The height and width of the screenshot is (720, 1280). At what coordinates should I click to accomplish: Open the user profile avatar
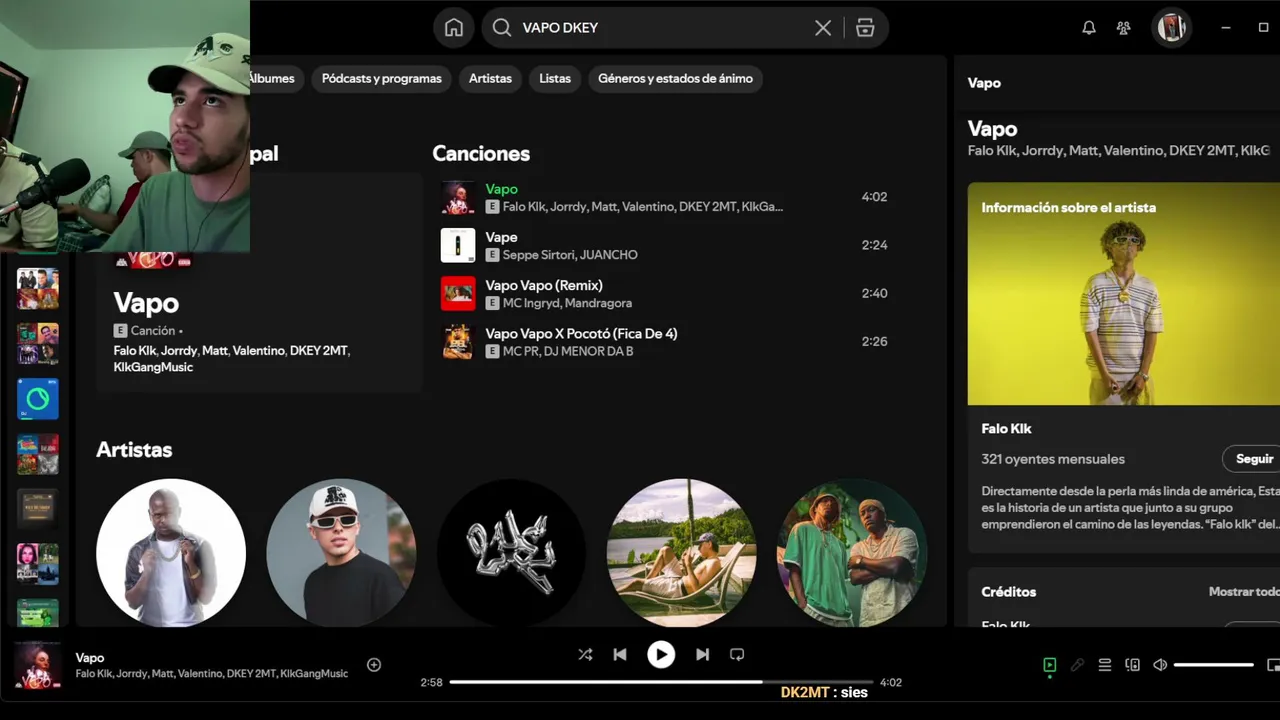(x=1171, y=28)
